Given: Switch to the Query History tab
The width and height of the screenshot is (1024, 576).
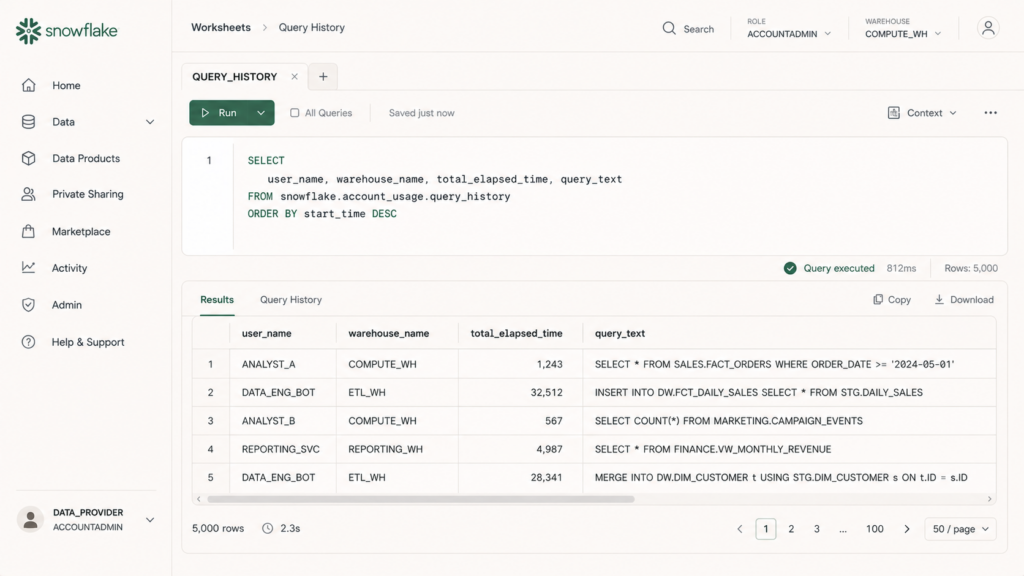Looking at the screenshot, I should pyautogui.click(x=291, y=300).
